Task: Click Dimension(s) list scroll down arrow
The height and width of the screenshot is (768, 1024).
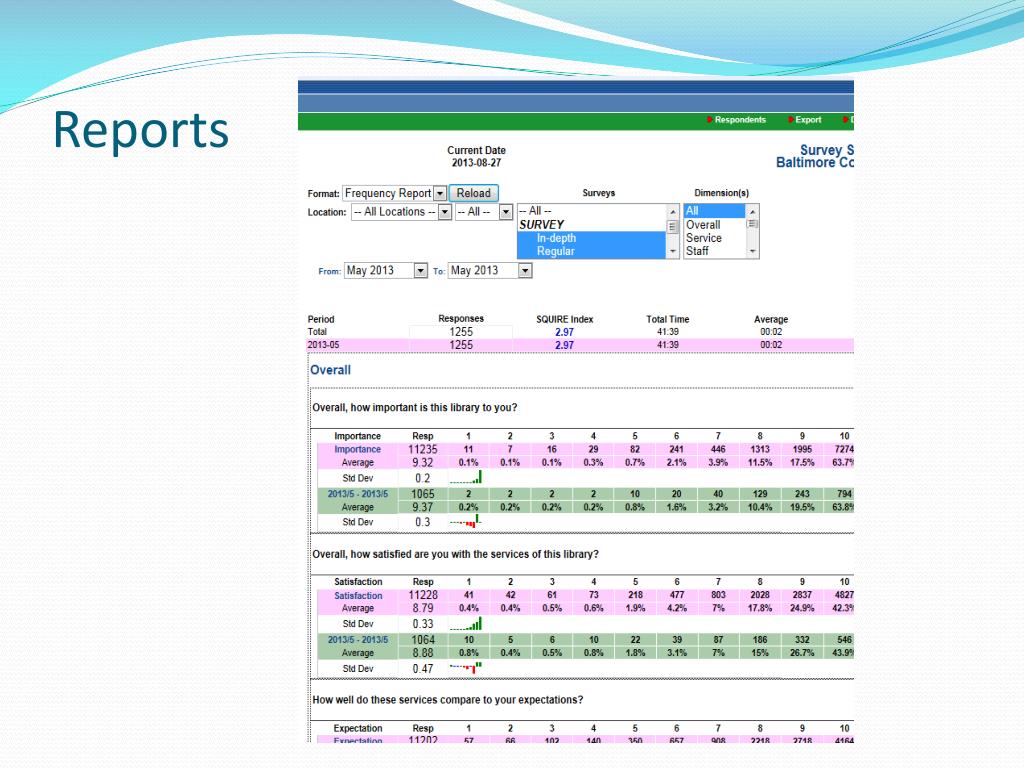Action: (752, 251)
